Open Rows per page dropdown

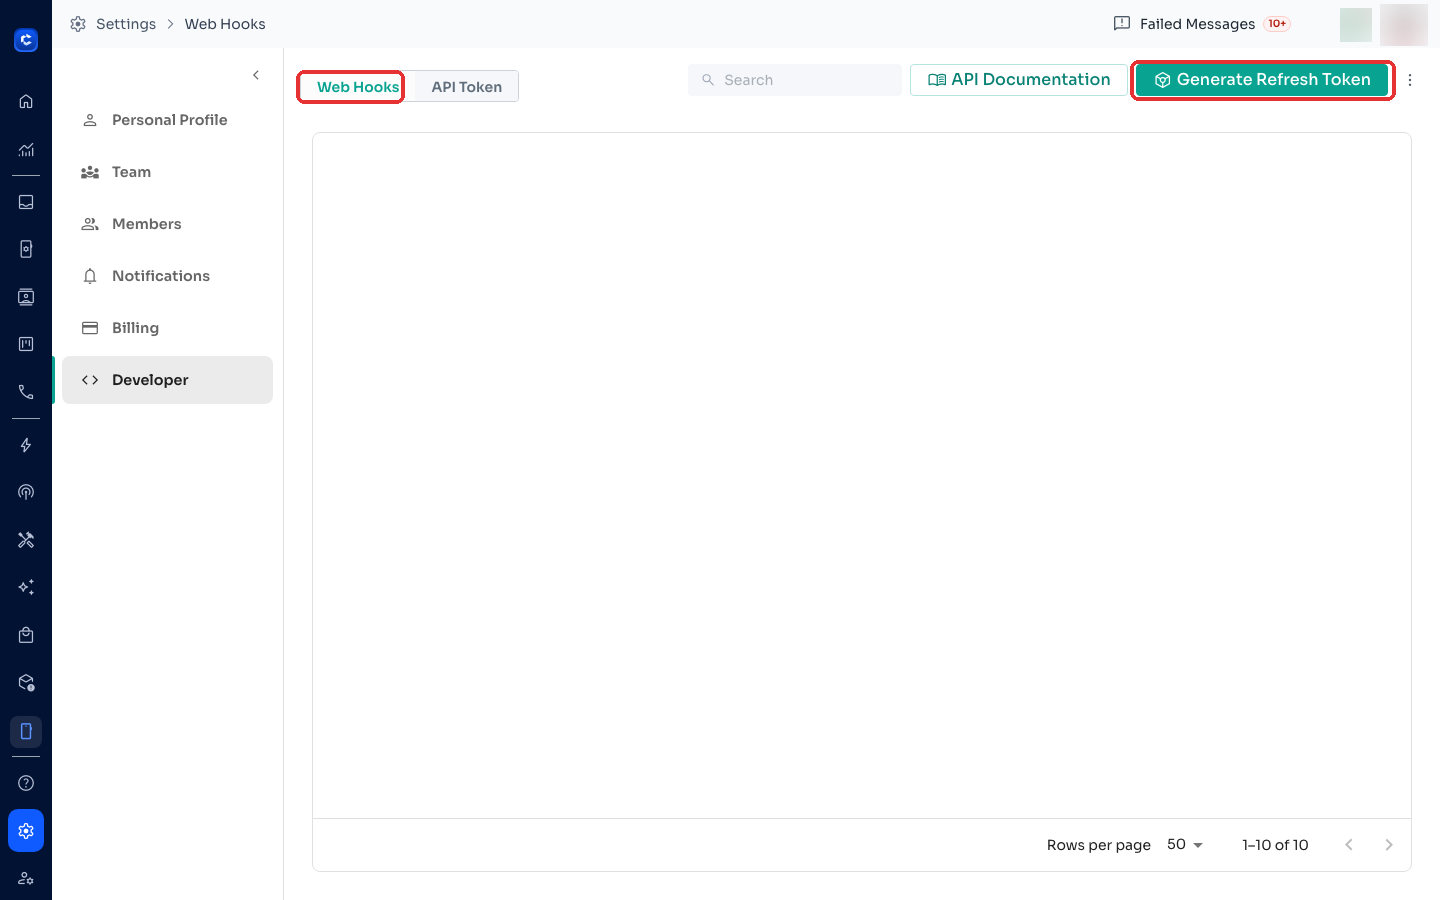click(1185, 845)
